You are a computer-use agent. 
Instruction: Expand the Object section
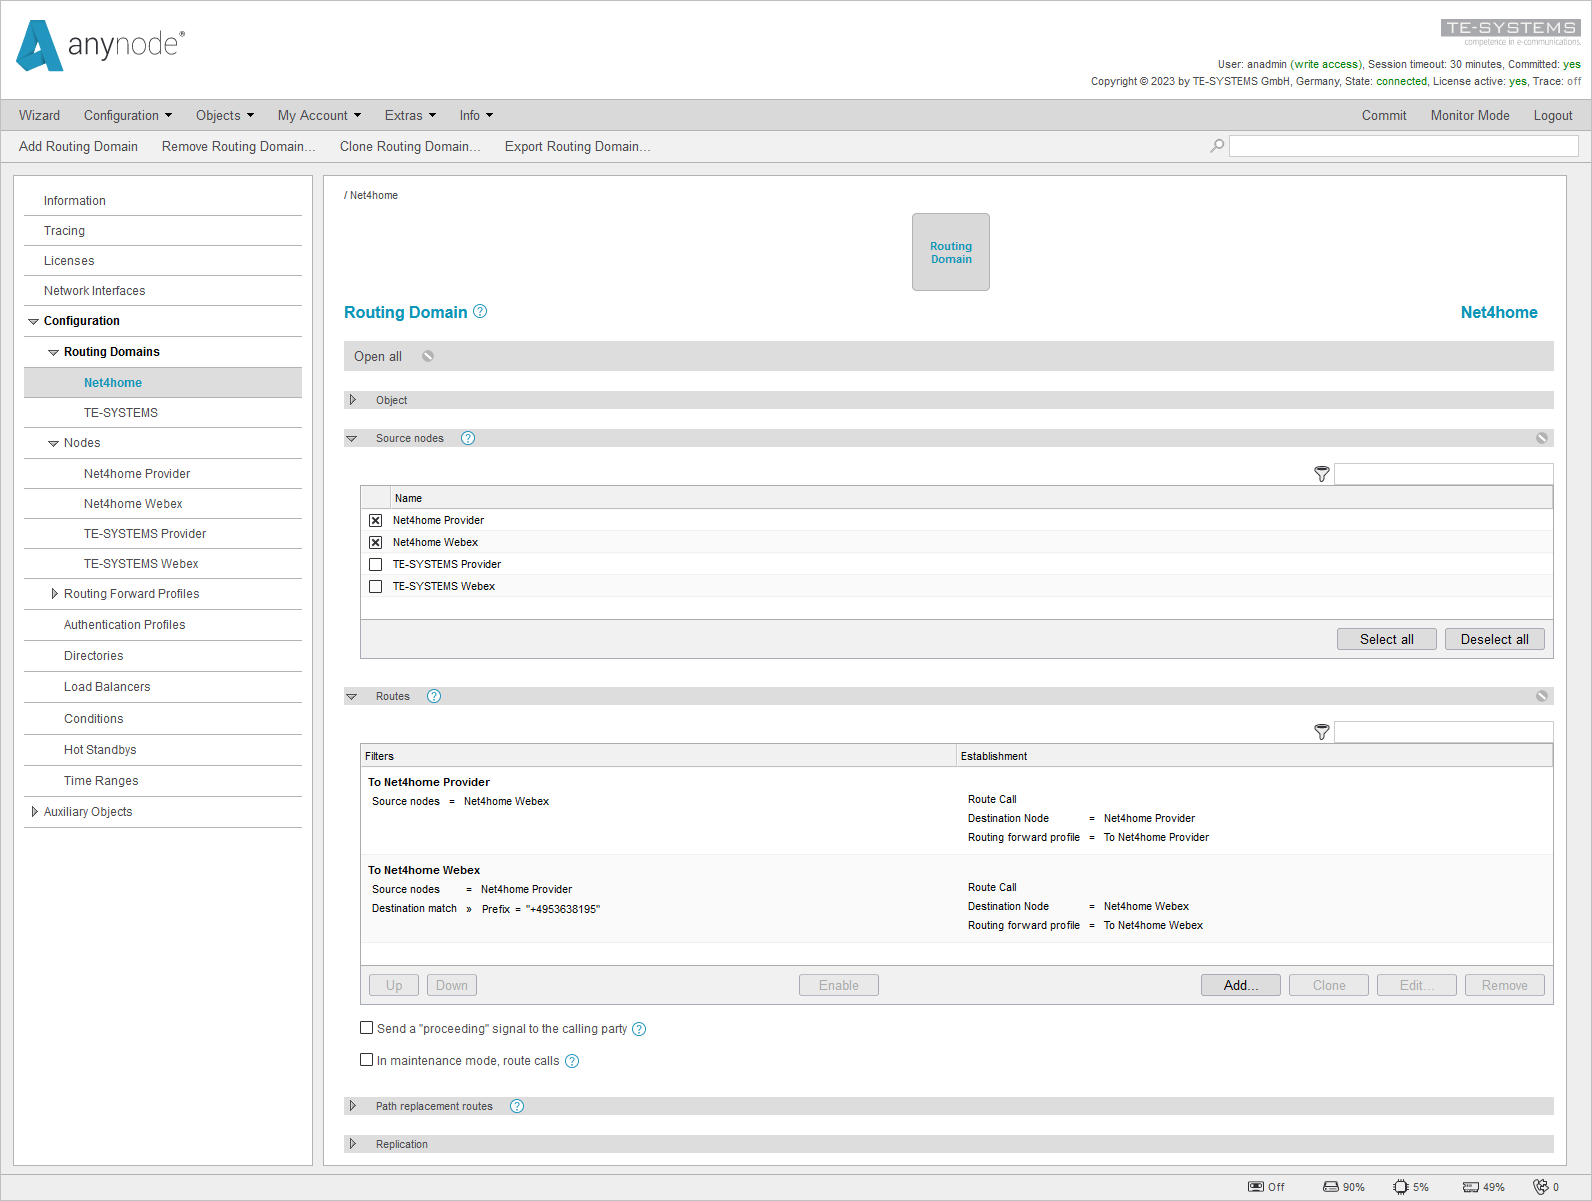click(x=352, y=400)
